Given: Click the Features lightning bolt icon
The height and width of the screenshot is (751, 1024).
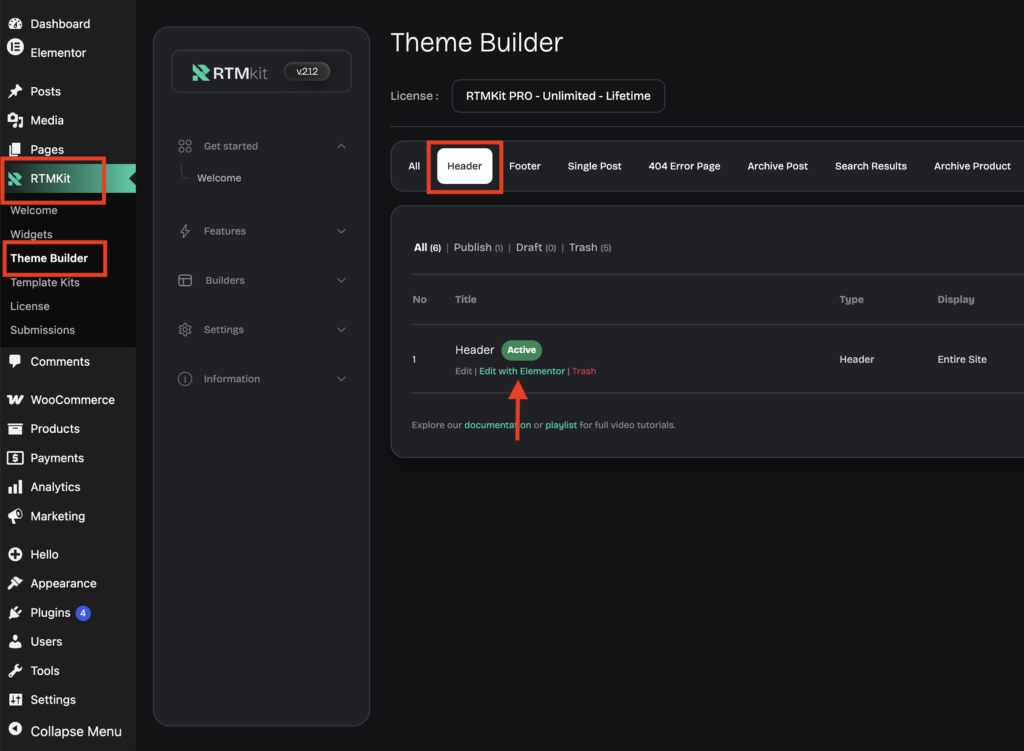Looking at the screenshot, I should point(185,231).
